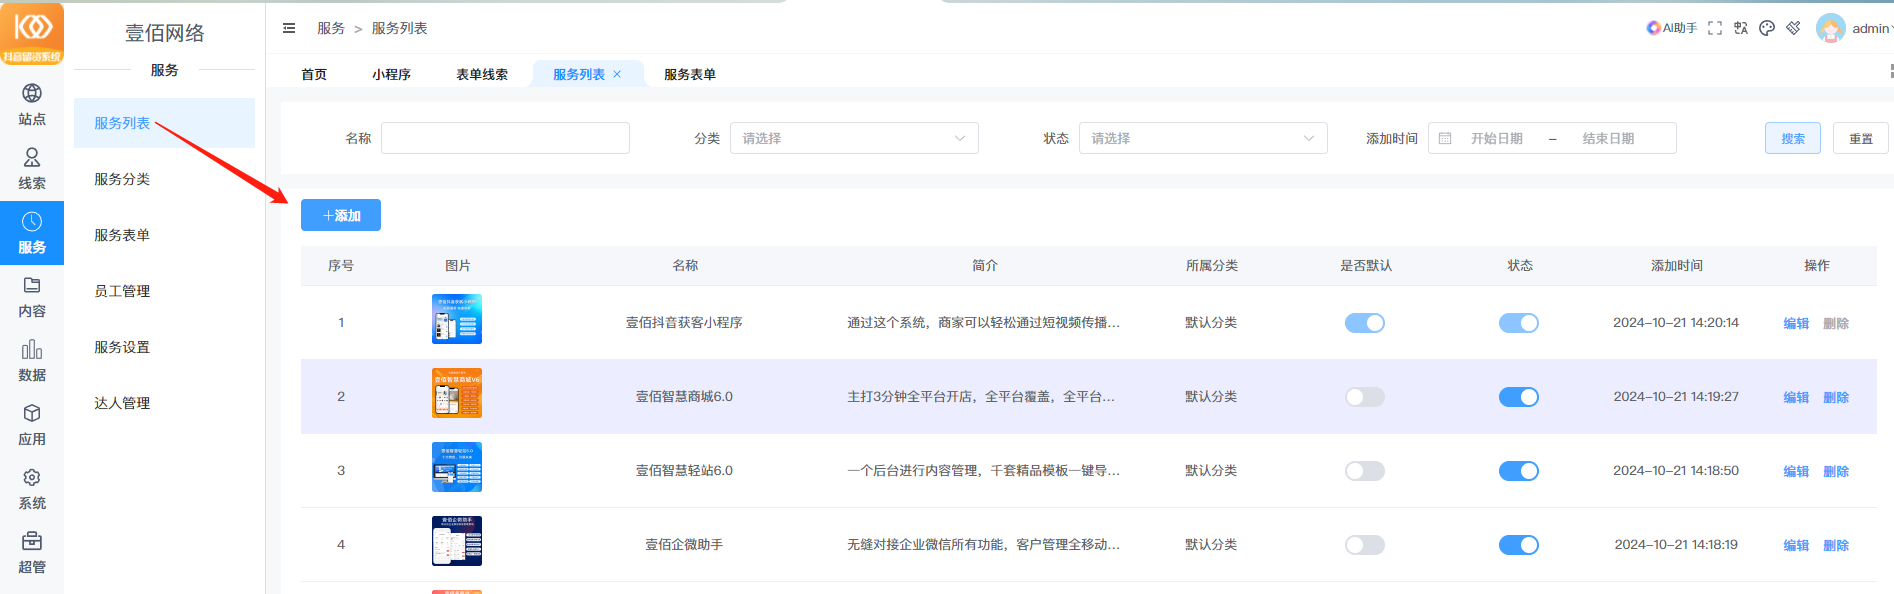Close the 服务列表 tab

617,74
